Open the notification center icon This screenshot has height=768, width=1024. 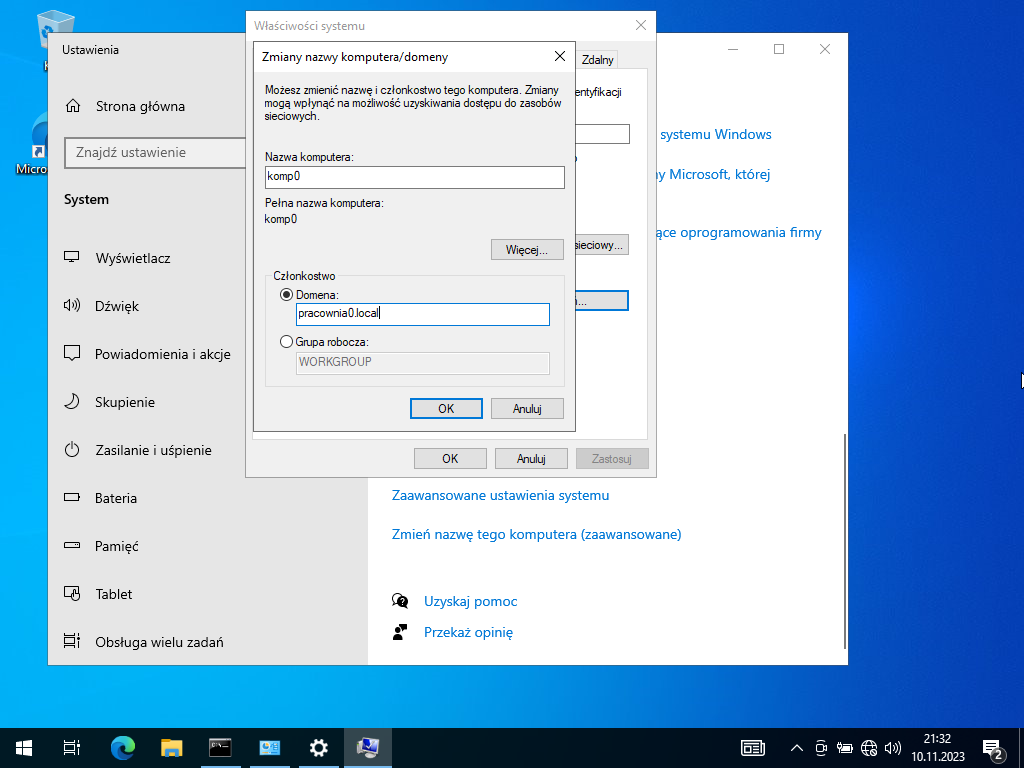point(993,748)
